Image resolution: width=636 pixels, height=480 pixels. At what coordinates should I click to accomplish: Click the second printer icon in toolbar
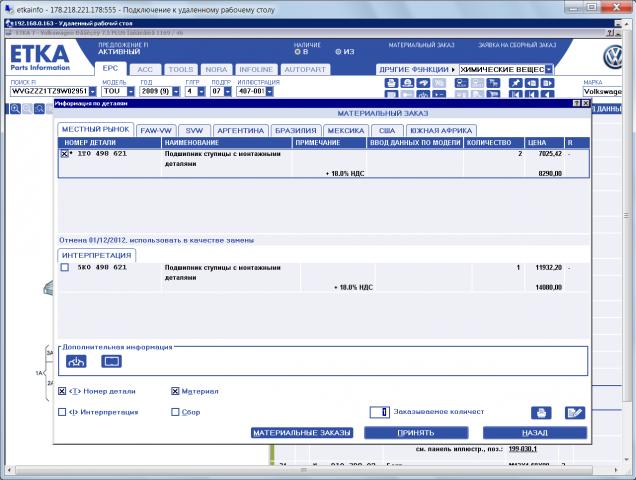point(407,83)
